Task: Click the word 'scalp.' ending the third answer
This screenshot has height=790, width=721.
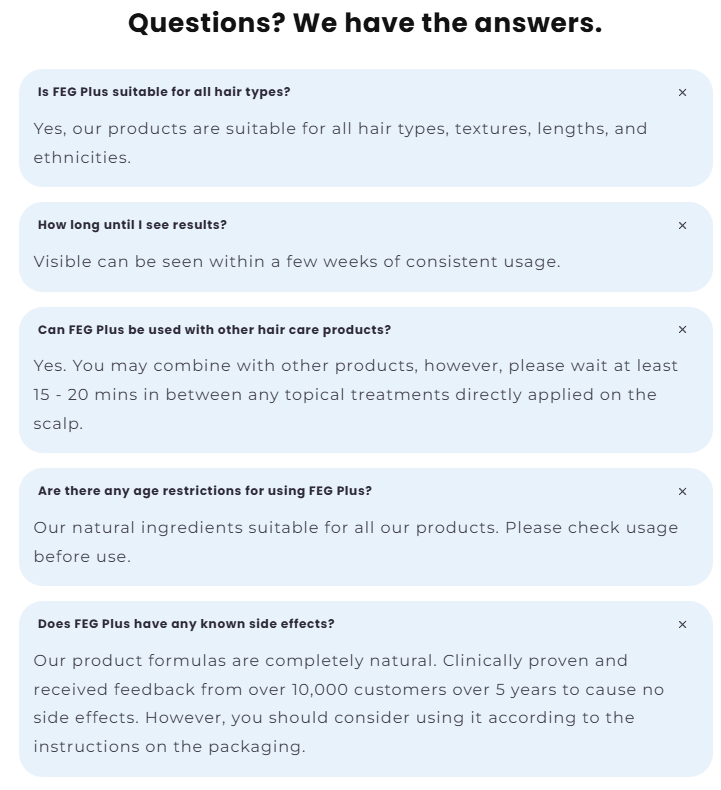Action: click(58, 423)
